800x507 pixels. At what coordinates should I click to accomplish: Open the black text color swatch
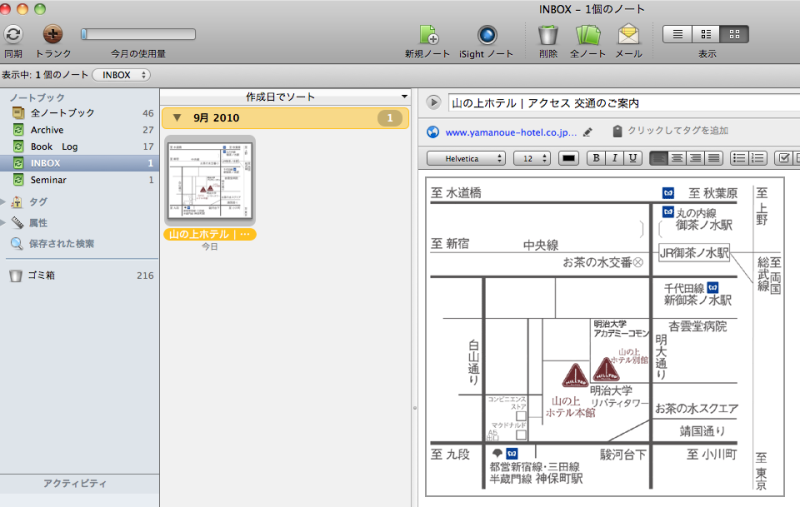(568, 158)
